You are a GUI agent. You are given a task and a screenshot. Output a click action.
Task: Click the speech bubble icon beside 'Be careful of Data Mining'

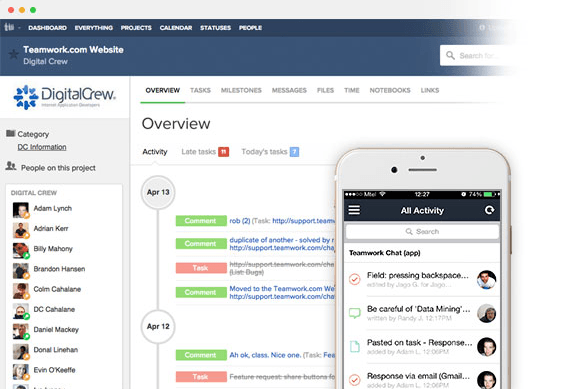(x=354, y=313)
